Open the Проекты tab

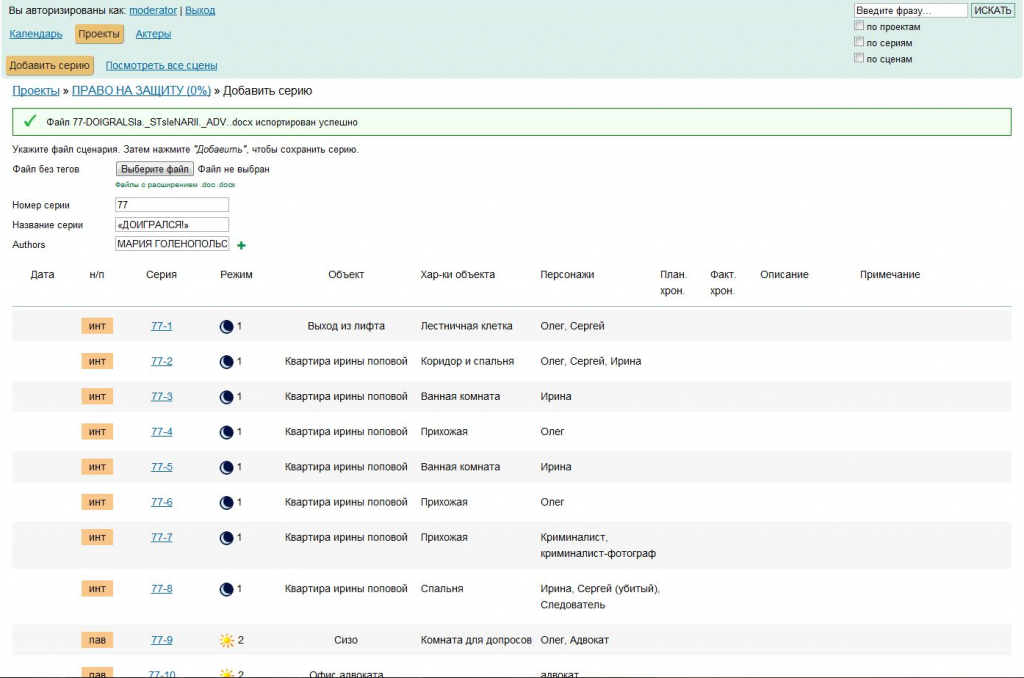click(99, 34)
